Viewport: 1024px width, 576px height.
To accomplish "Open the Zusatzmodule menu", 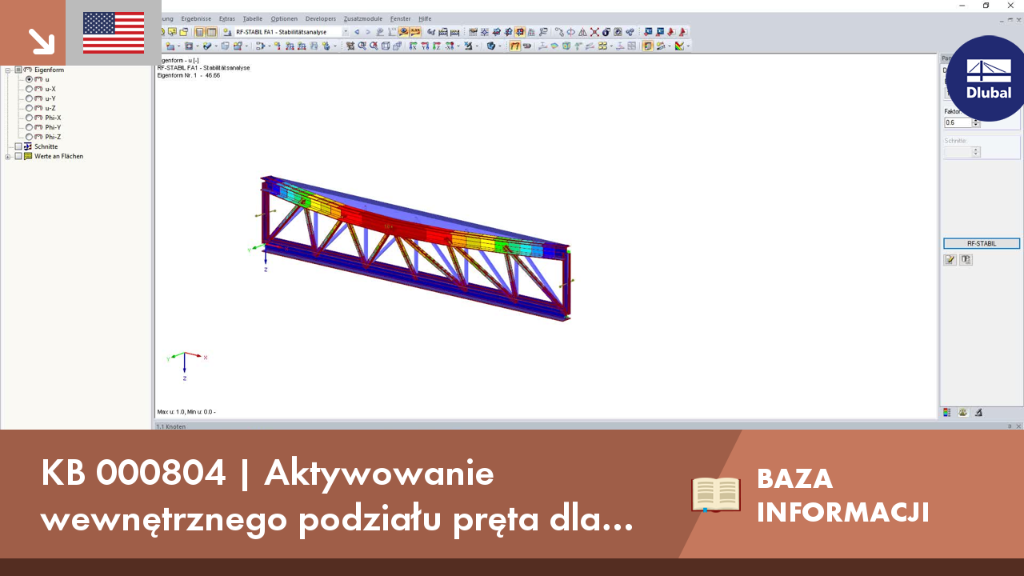I will pos(362,19).
